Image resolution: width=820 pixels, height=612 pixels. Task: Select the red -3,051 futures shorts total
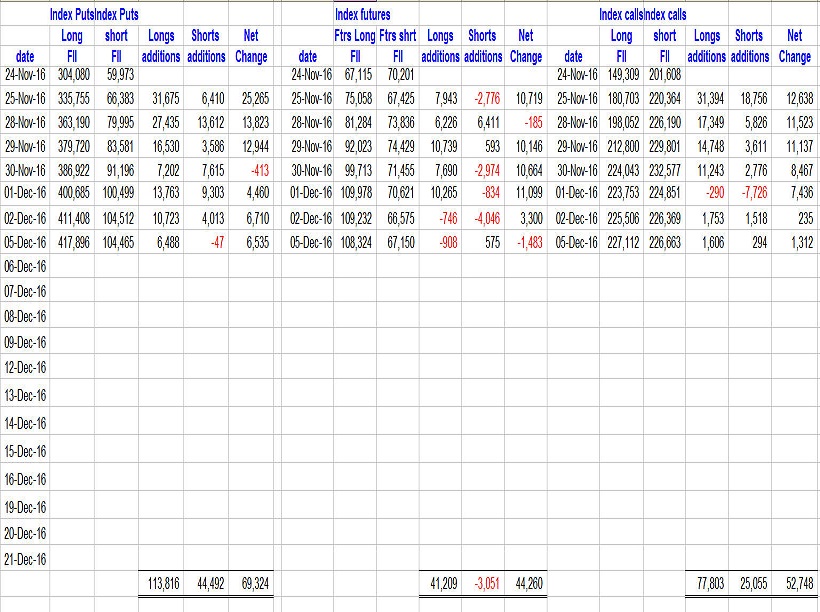tap(483, 582)
